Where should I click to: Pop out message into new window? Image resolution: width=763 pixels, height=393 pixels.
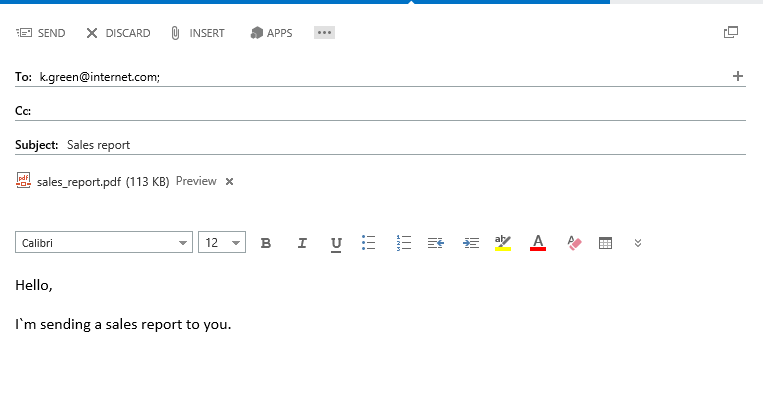[x=731, y=32]
